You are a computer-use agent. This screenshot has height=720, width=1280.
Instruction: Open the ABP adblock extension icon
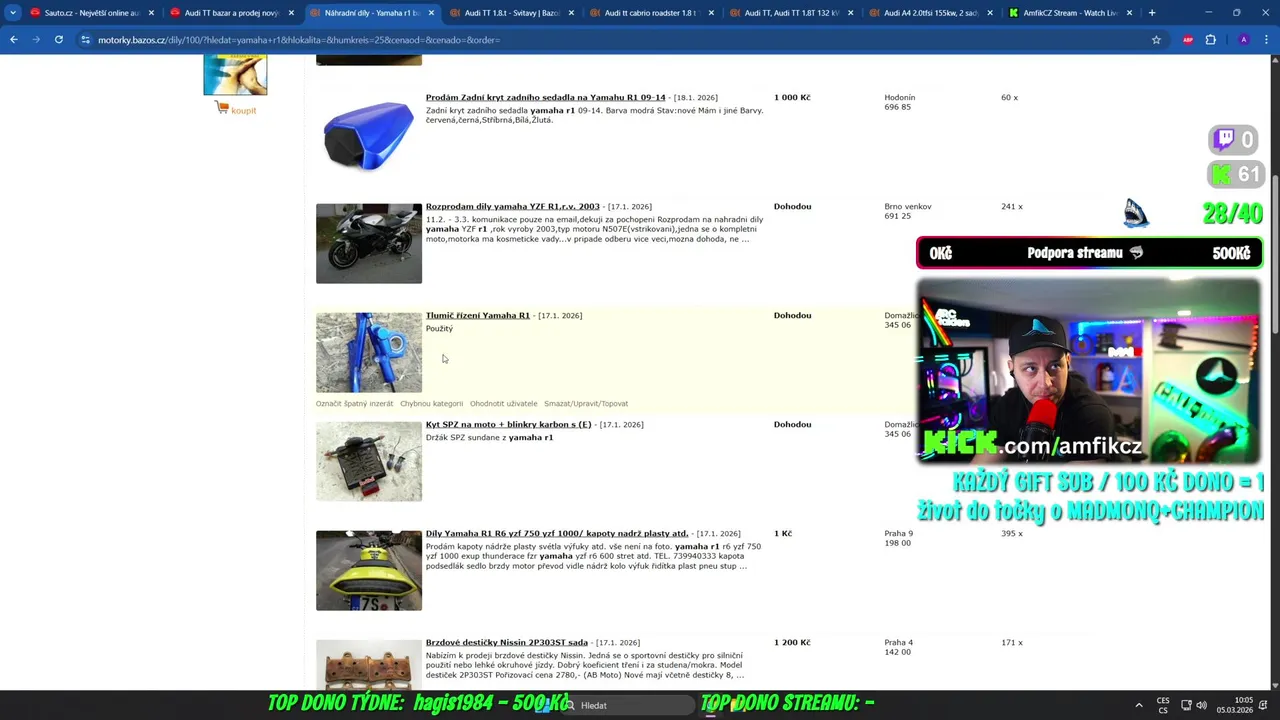coord(1188,40)
